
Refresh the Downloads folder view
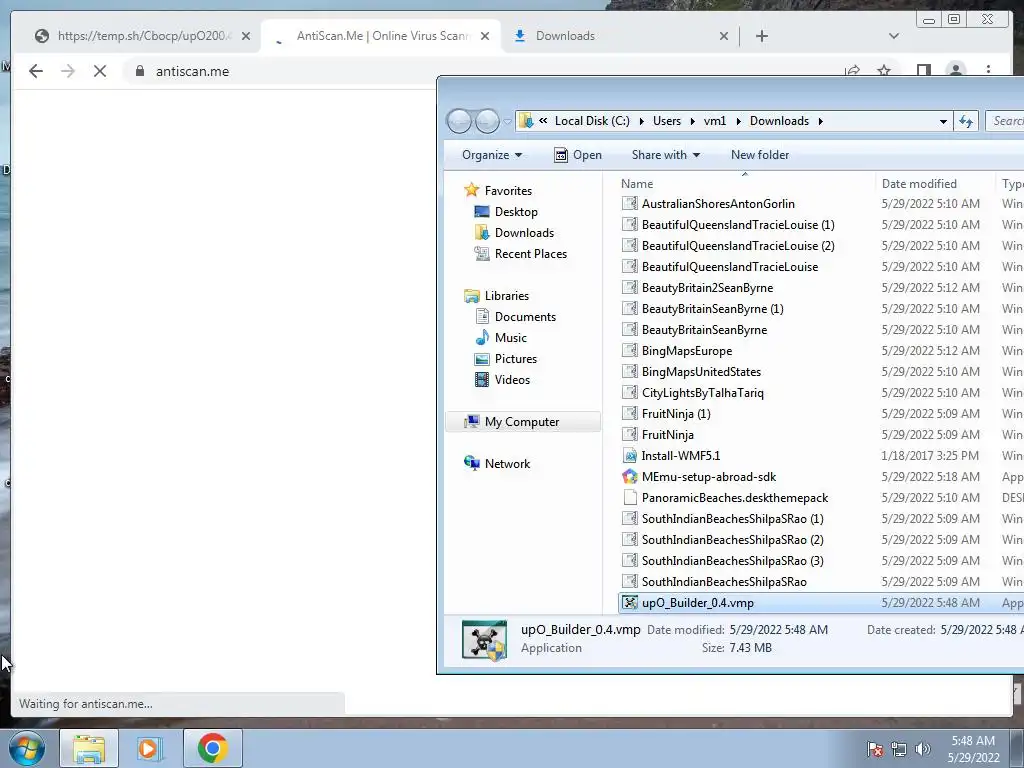[x=965, y=121]
